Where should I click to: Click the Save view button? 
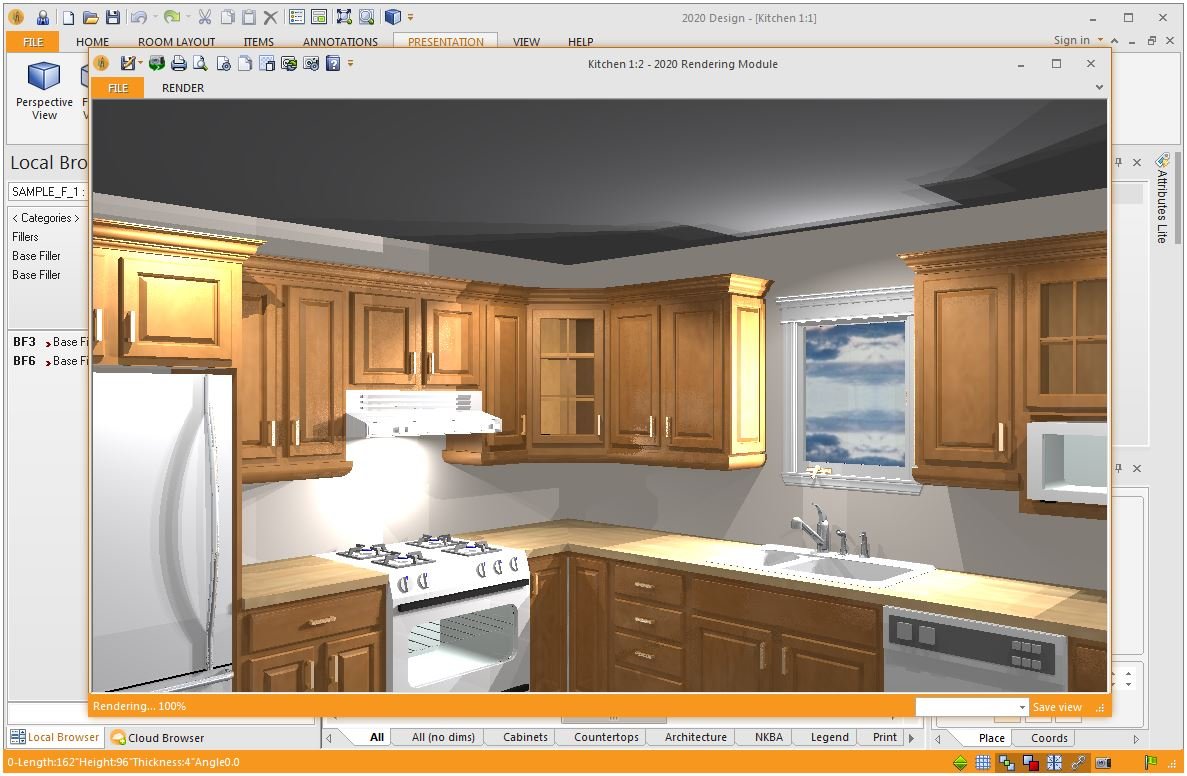1057,707
